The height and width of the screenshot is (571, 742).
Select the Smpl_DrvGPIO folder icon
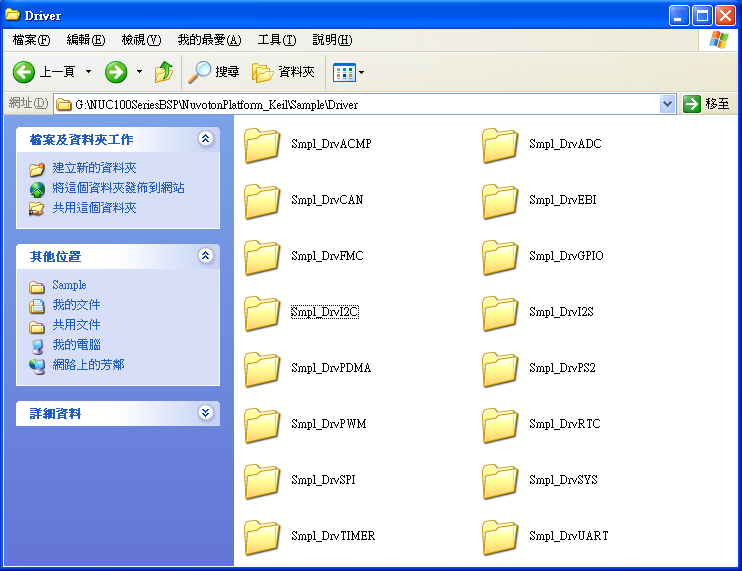point(500,257)
